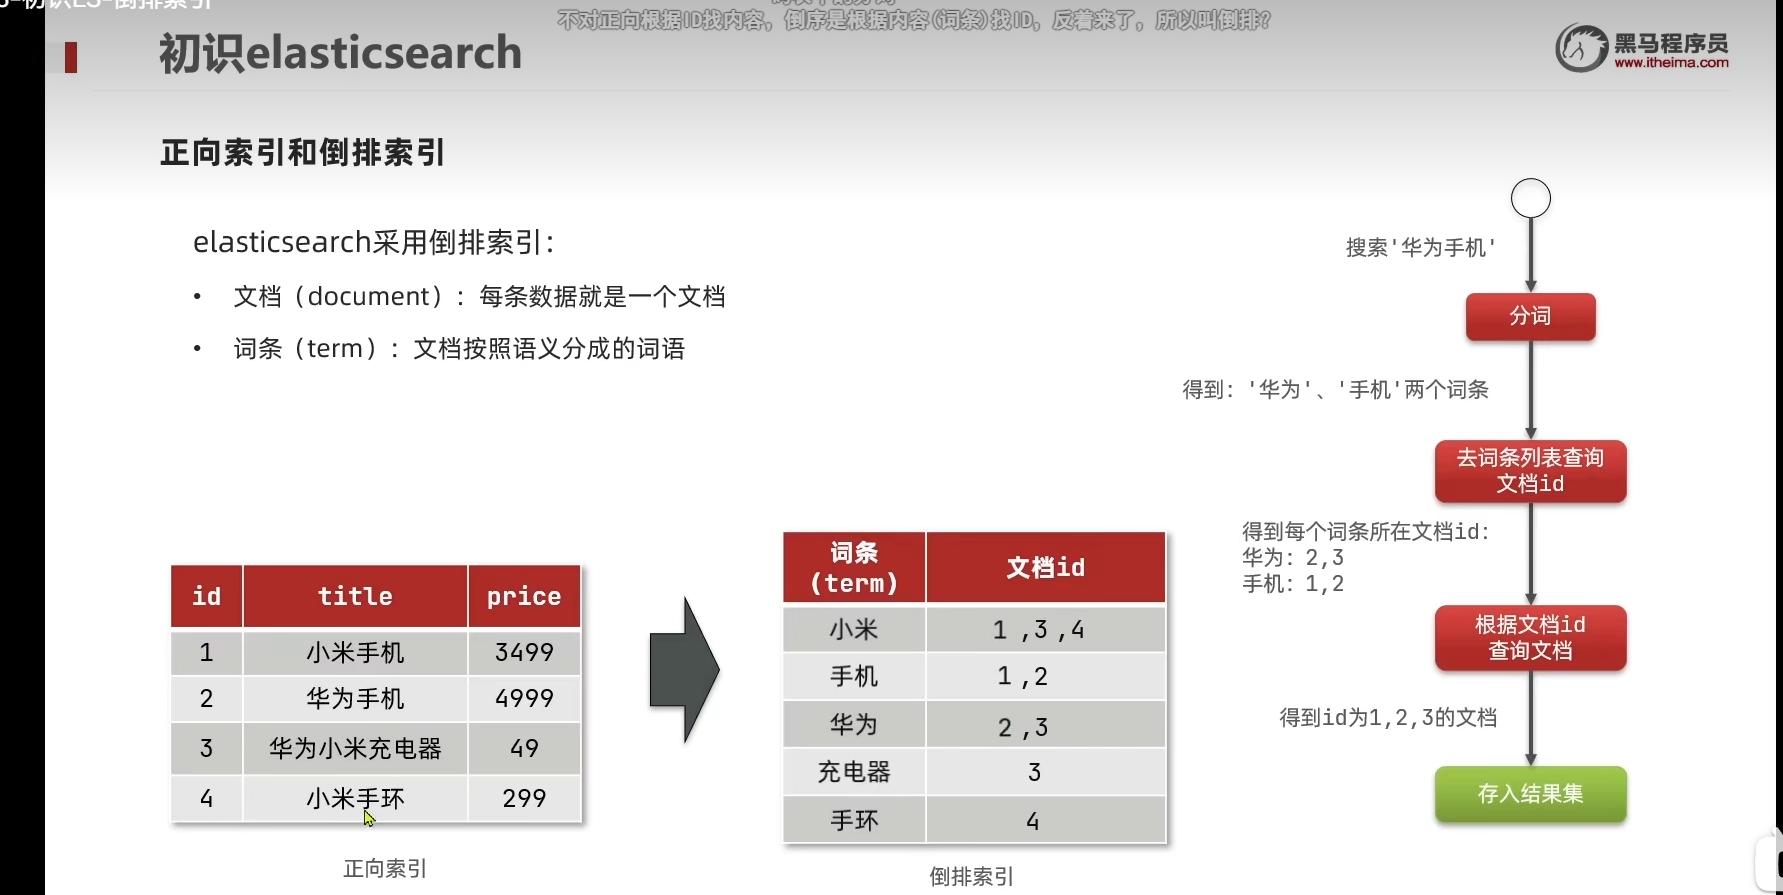Select the 充电器 term cell

tap(854, 772)
